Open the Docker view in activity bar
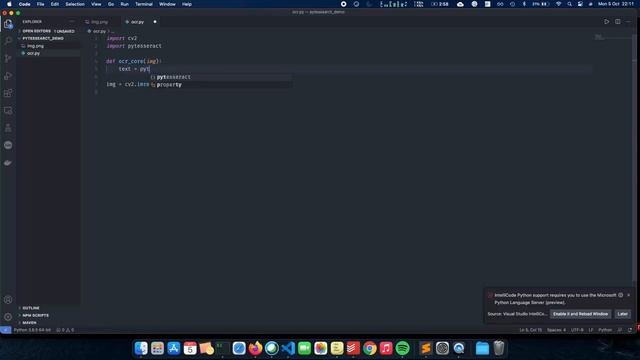The width and height of the screenshot is (640, 360). [8, 162]
